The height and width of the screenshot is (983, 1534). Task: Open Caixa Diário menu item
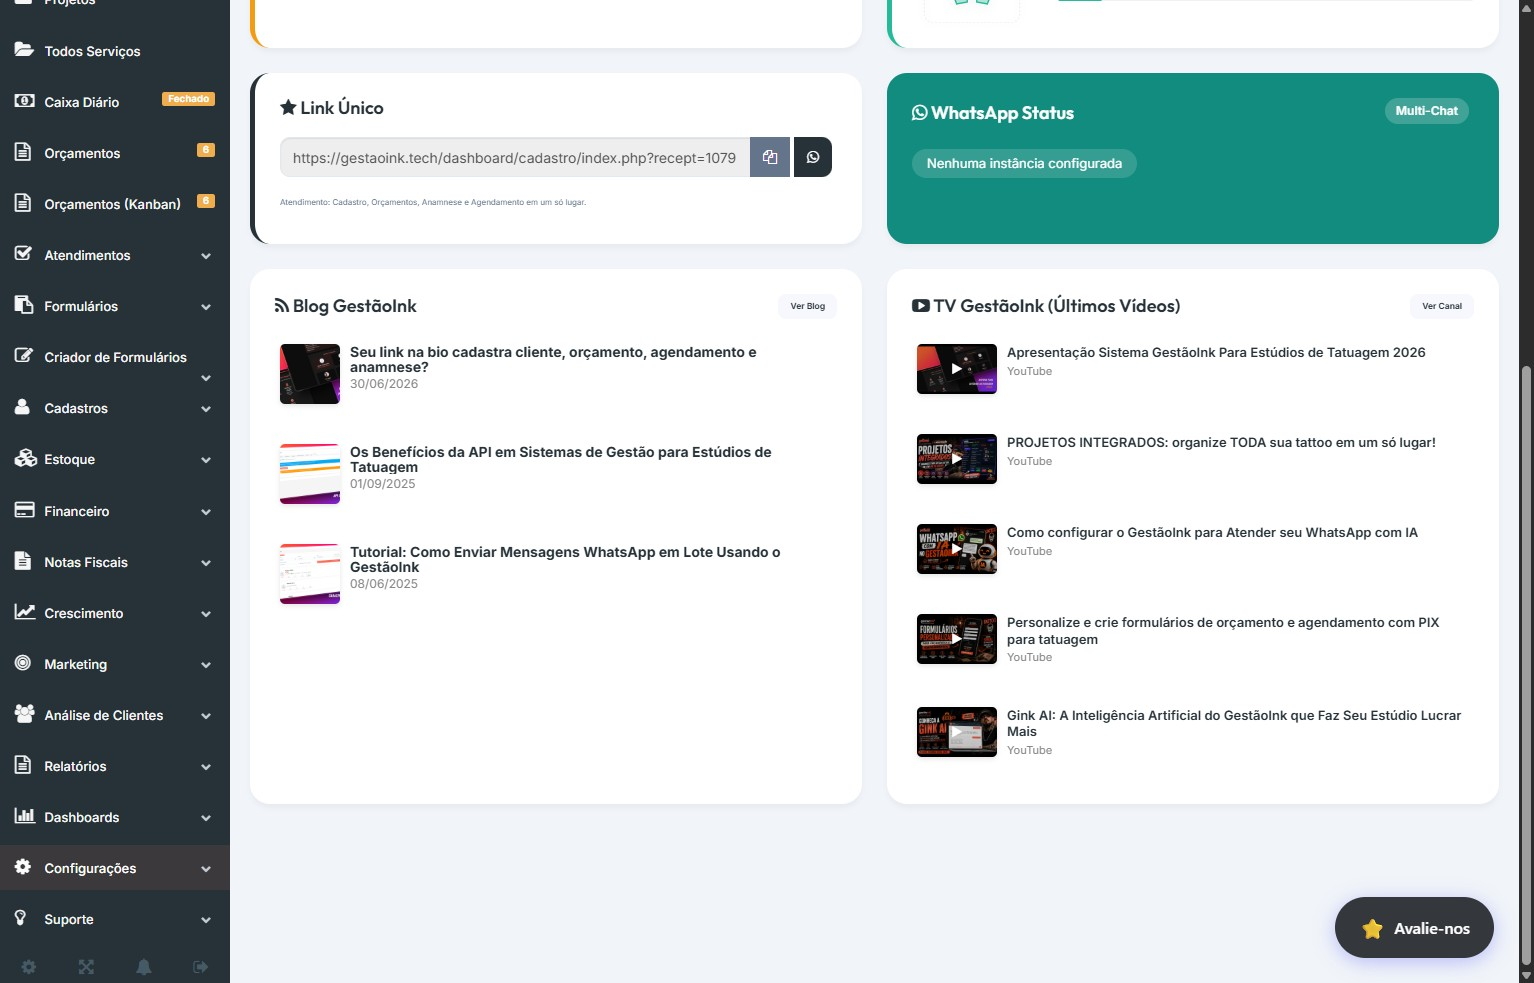115,102
